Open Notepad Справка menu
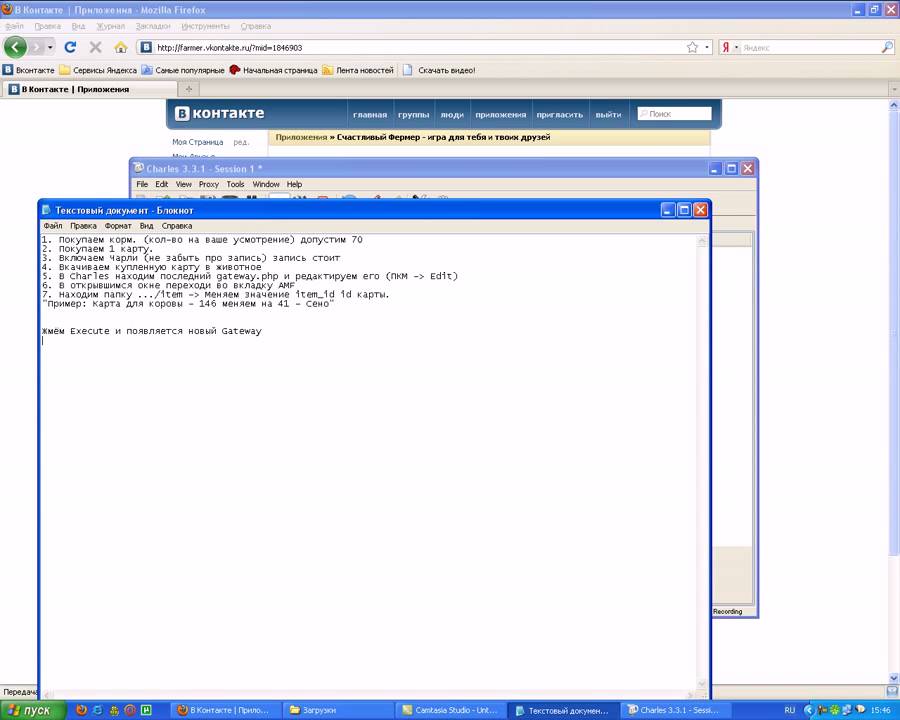The height and width of the screenshot is (720, 900). (177, 226)
